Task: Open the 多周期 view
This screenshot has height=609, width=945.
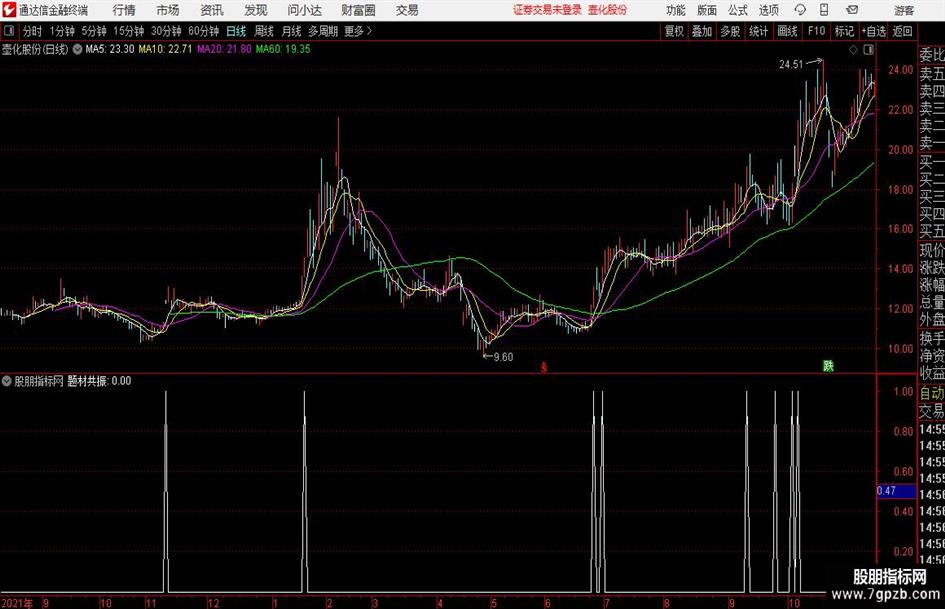Action: [323, 31]
